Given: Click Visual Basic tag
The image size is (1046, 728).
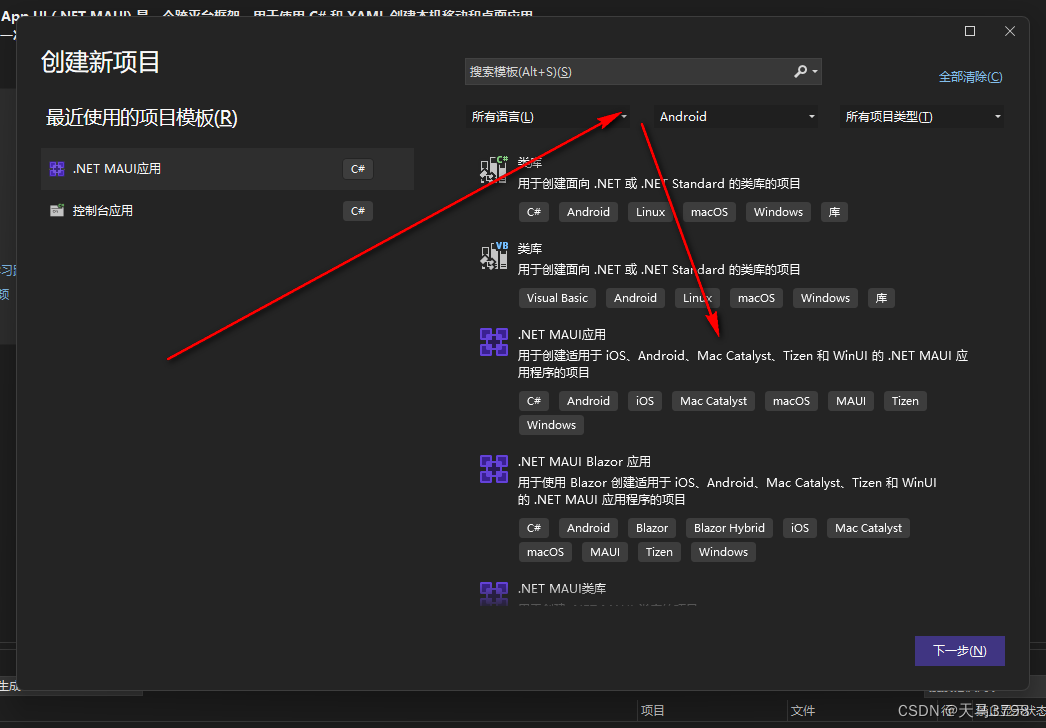Looking at the screenshot, I should click(557, 298).
